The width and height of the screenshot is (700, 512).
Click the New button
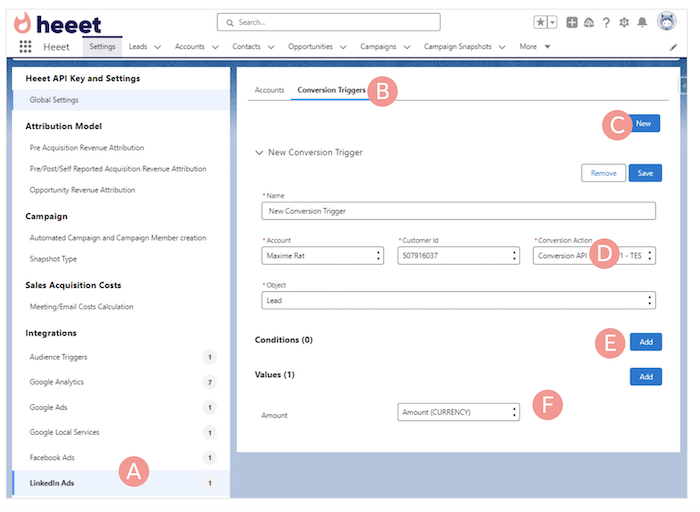(x=643, y=124)
